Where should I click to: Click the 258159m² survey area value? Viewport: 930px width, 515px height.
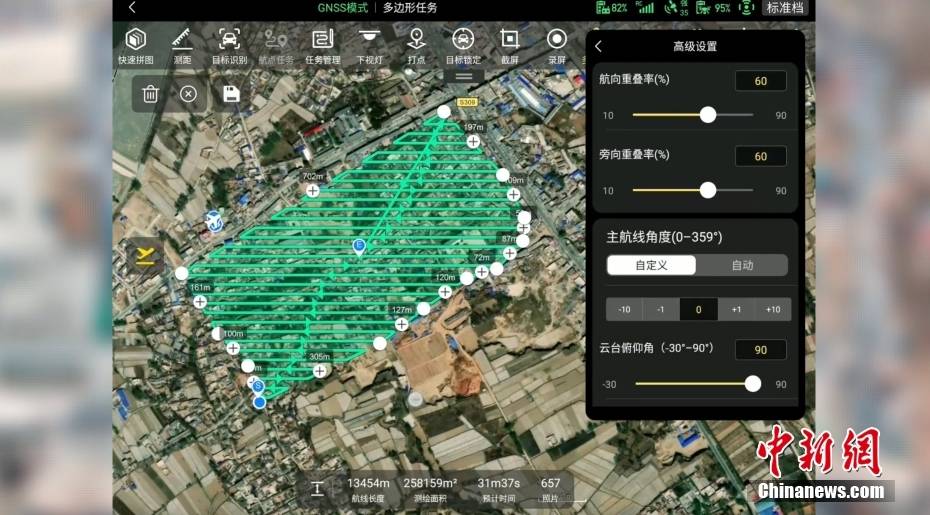430,483
